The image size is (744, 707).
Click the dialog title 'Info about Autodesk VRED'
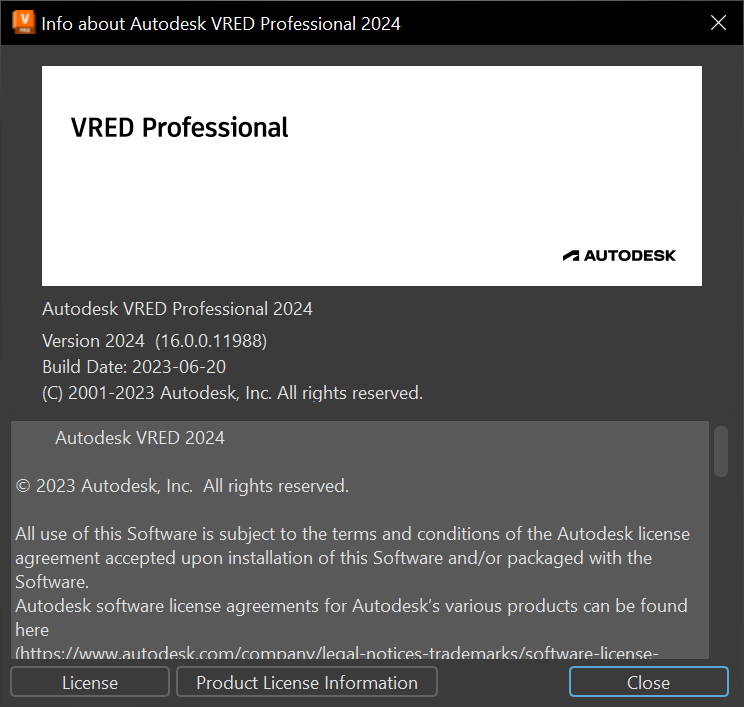221,23
